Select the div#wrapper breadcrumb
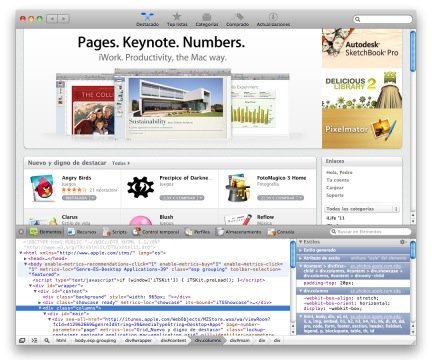This screenshot has width=432, height=360. pyautogui.click(x=138, y=340)
